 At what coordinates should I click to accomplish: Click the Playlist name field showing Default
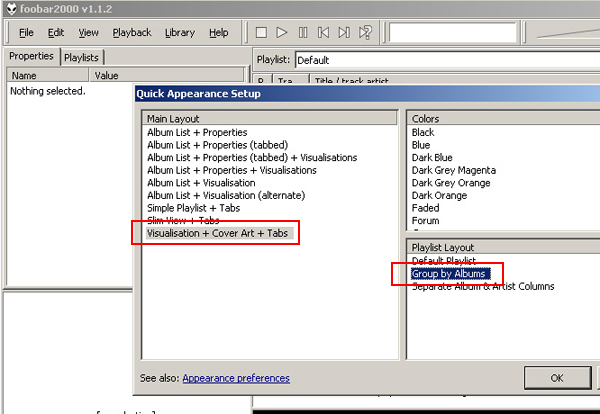448,60
